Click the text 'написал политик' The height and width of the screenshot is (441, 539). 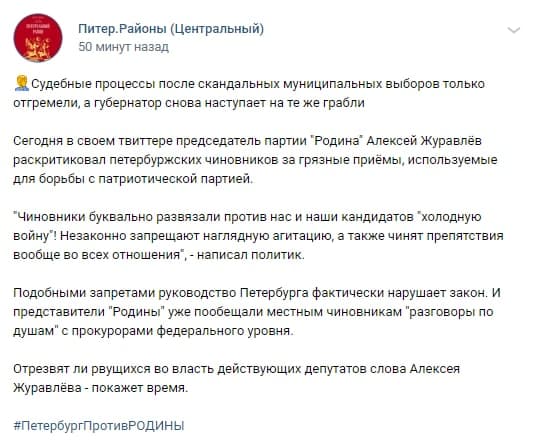point(251,255)
